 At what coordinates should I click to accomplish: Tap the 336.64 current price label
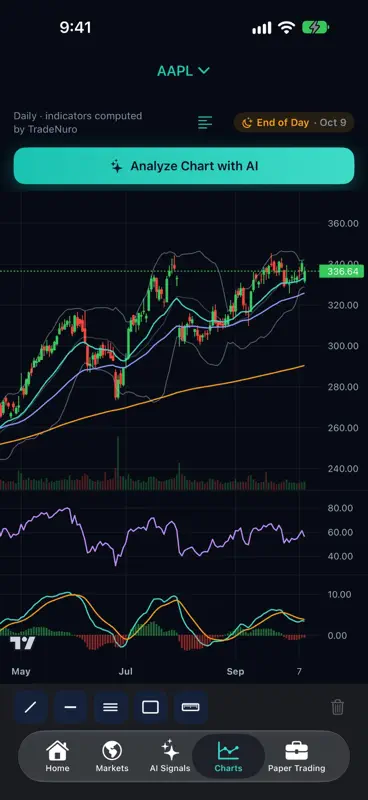click(342, 271)
